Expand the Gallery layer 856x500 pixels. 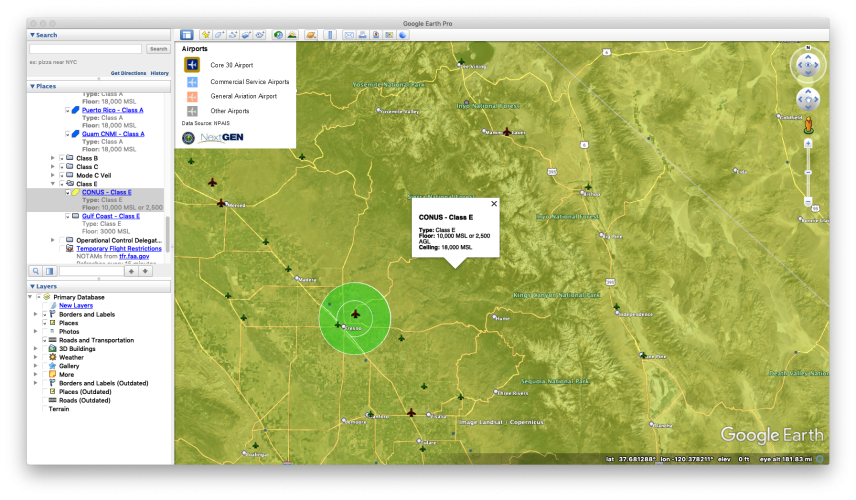36,366
